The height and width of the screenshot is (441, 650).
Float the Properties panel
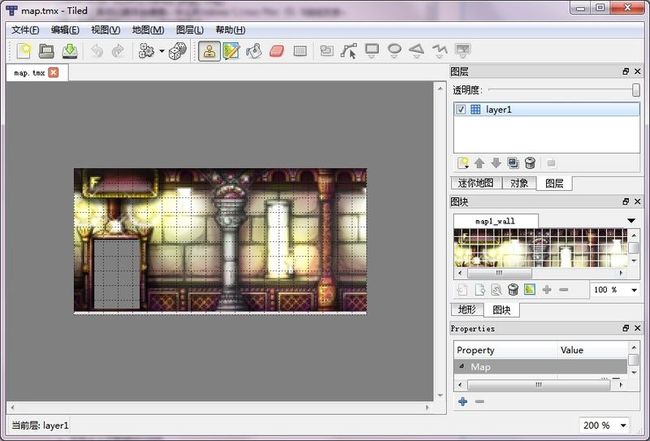[x=626, y=328]
